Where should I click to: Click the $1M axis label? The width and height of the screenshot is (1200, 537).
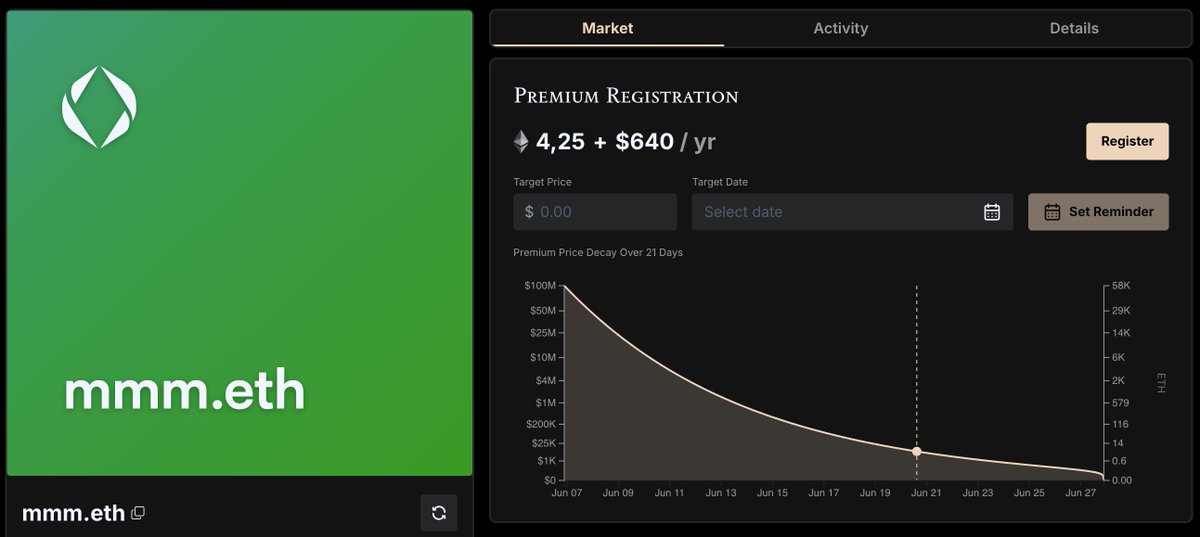(x=545, y=403)
